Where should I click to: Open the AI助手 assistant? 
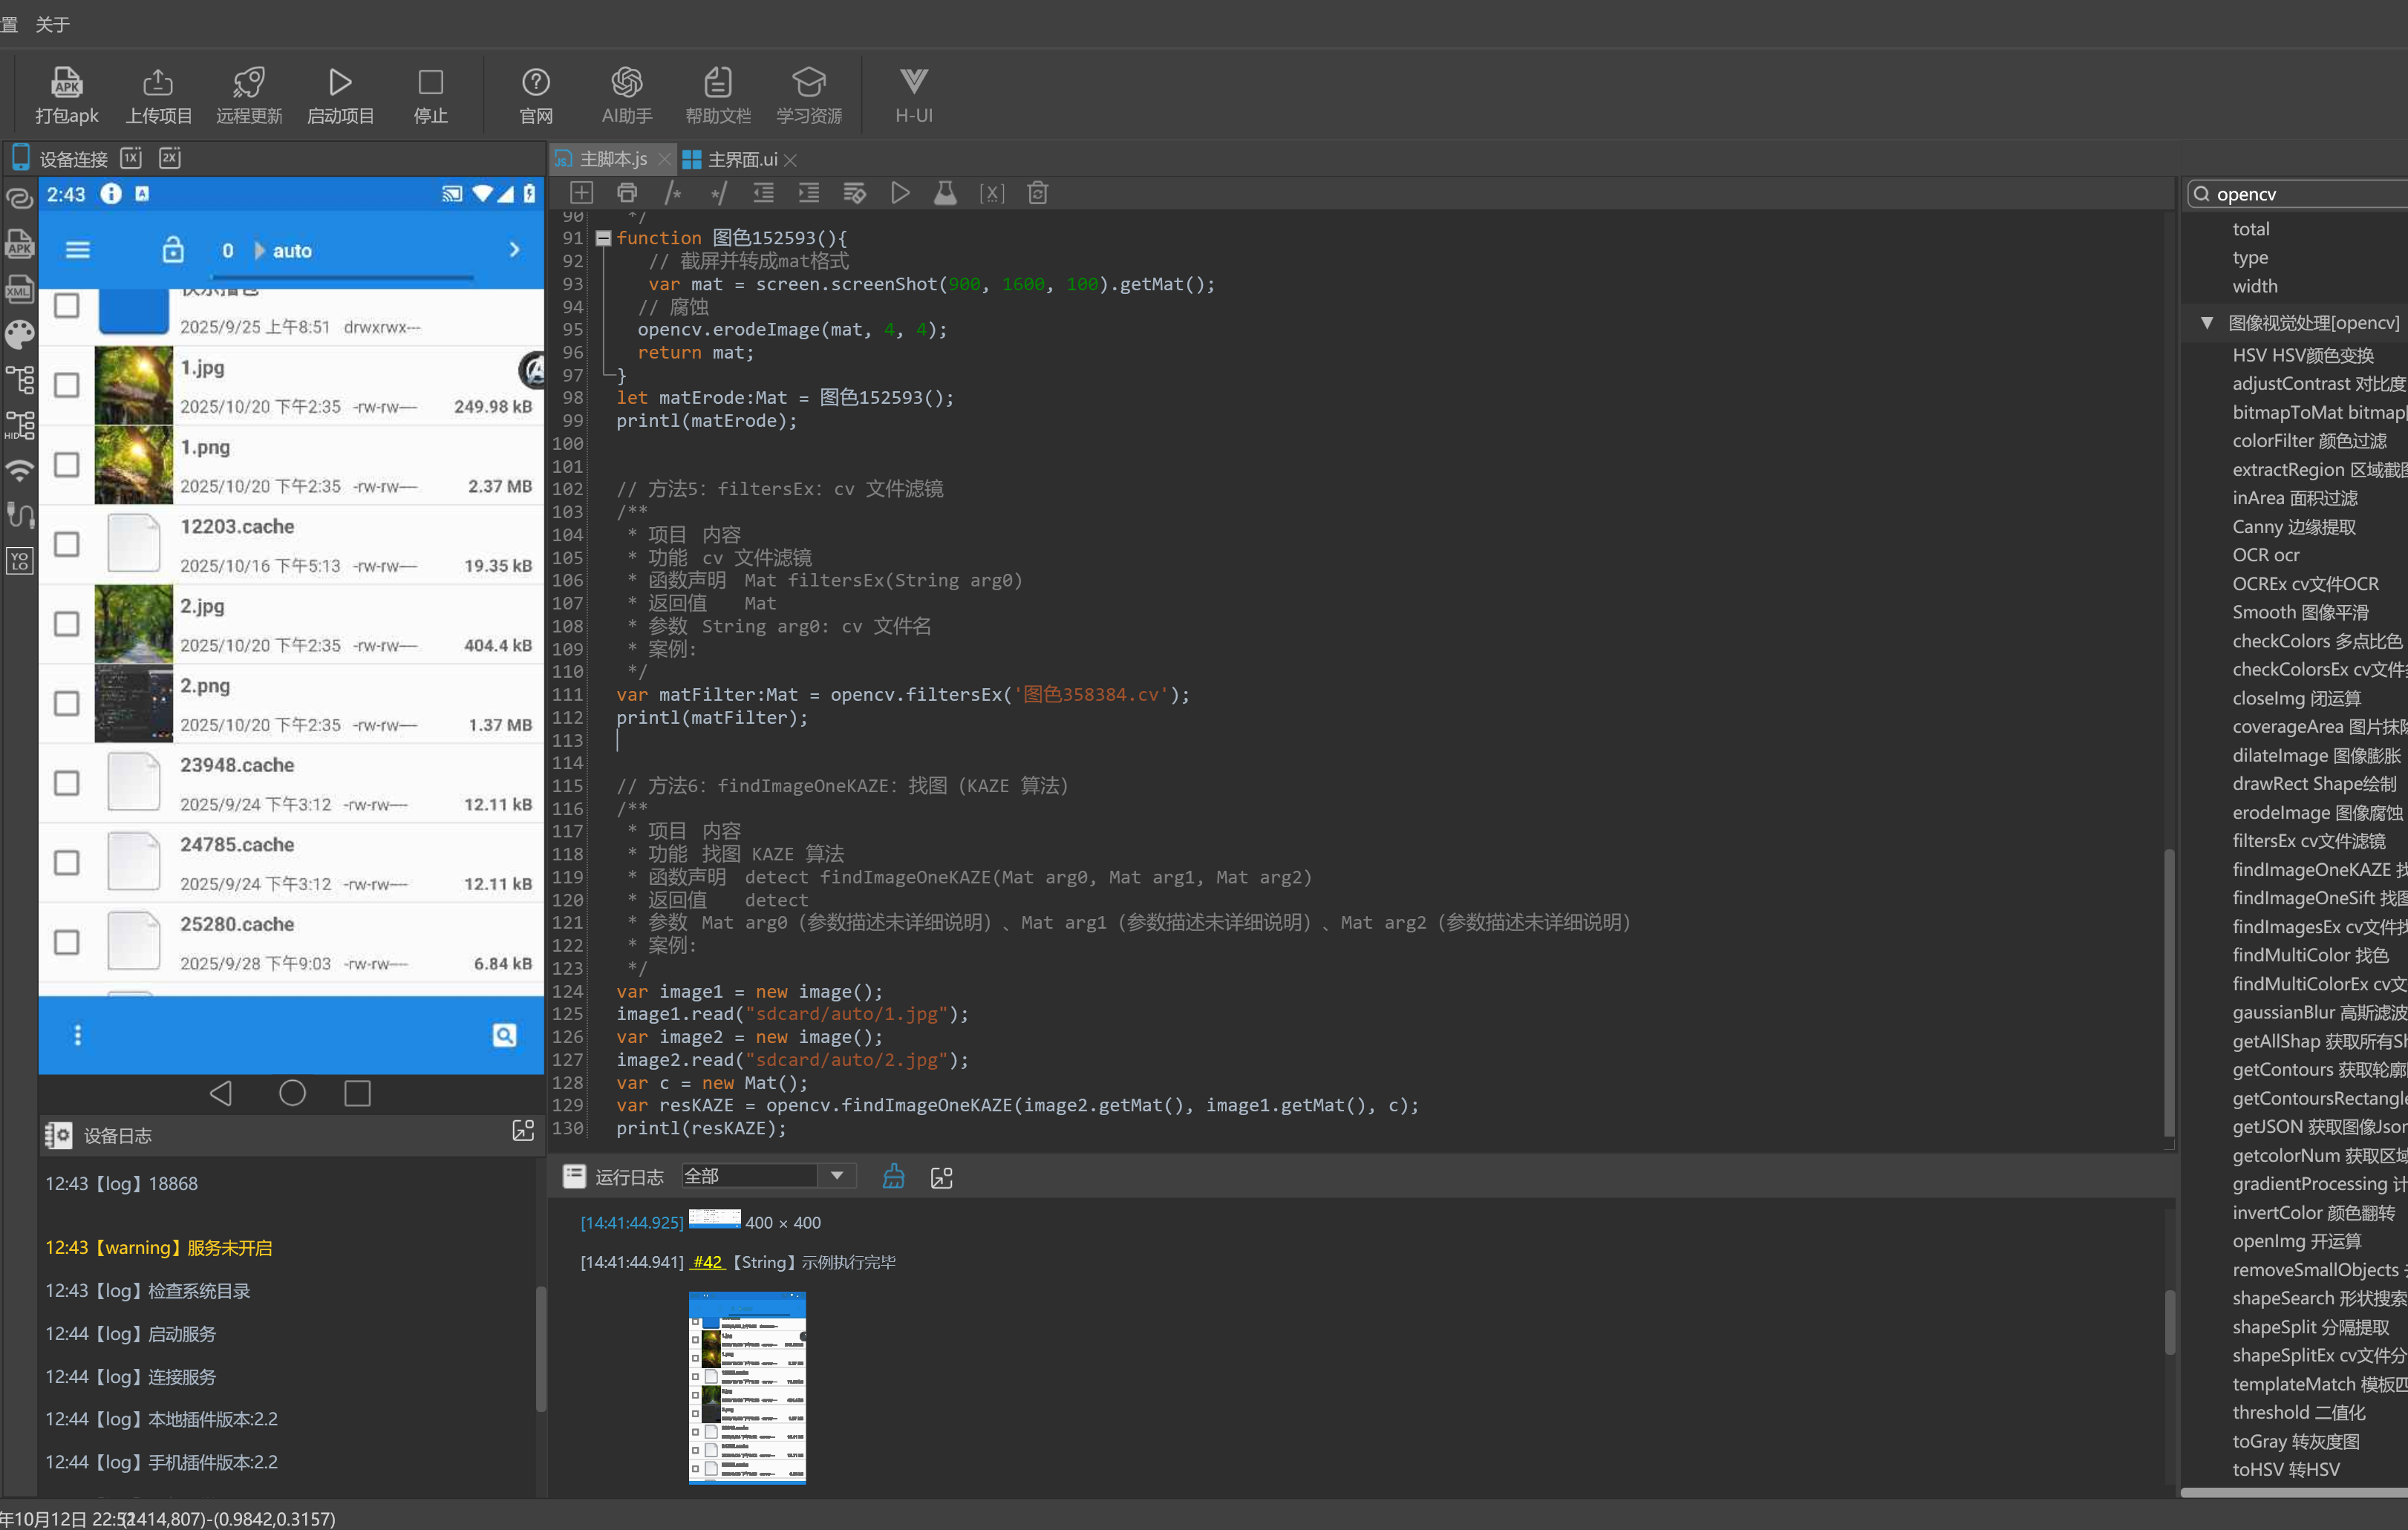click(626, 82)
